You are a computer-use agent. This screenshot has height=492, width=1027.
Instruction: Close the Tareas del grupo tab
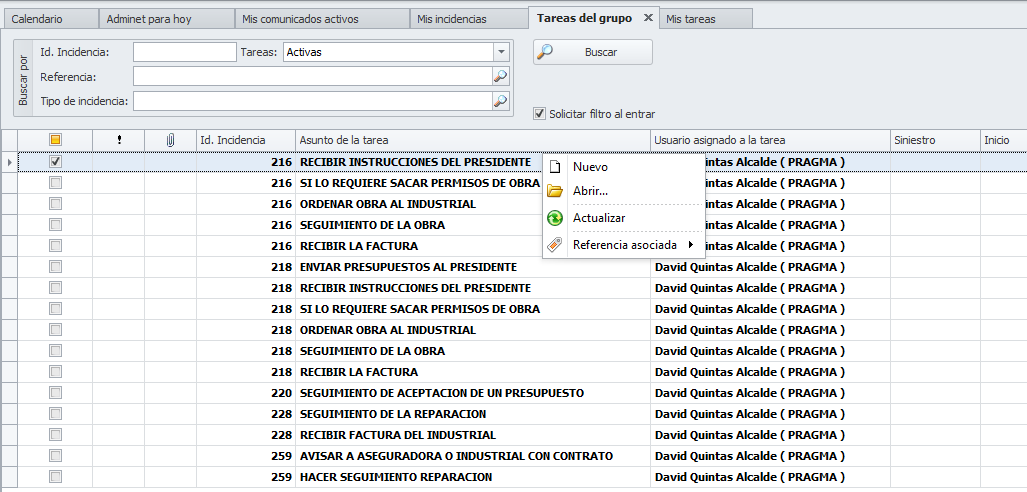(648, 18)
